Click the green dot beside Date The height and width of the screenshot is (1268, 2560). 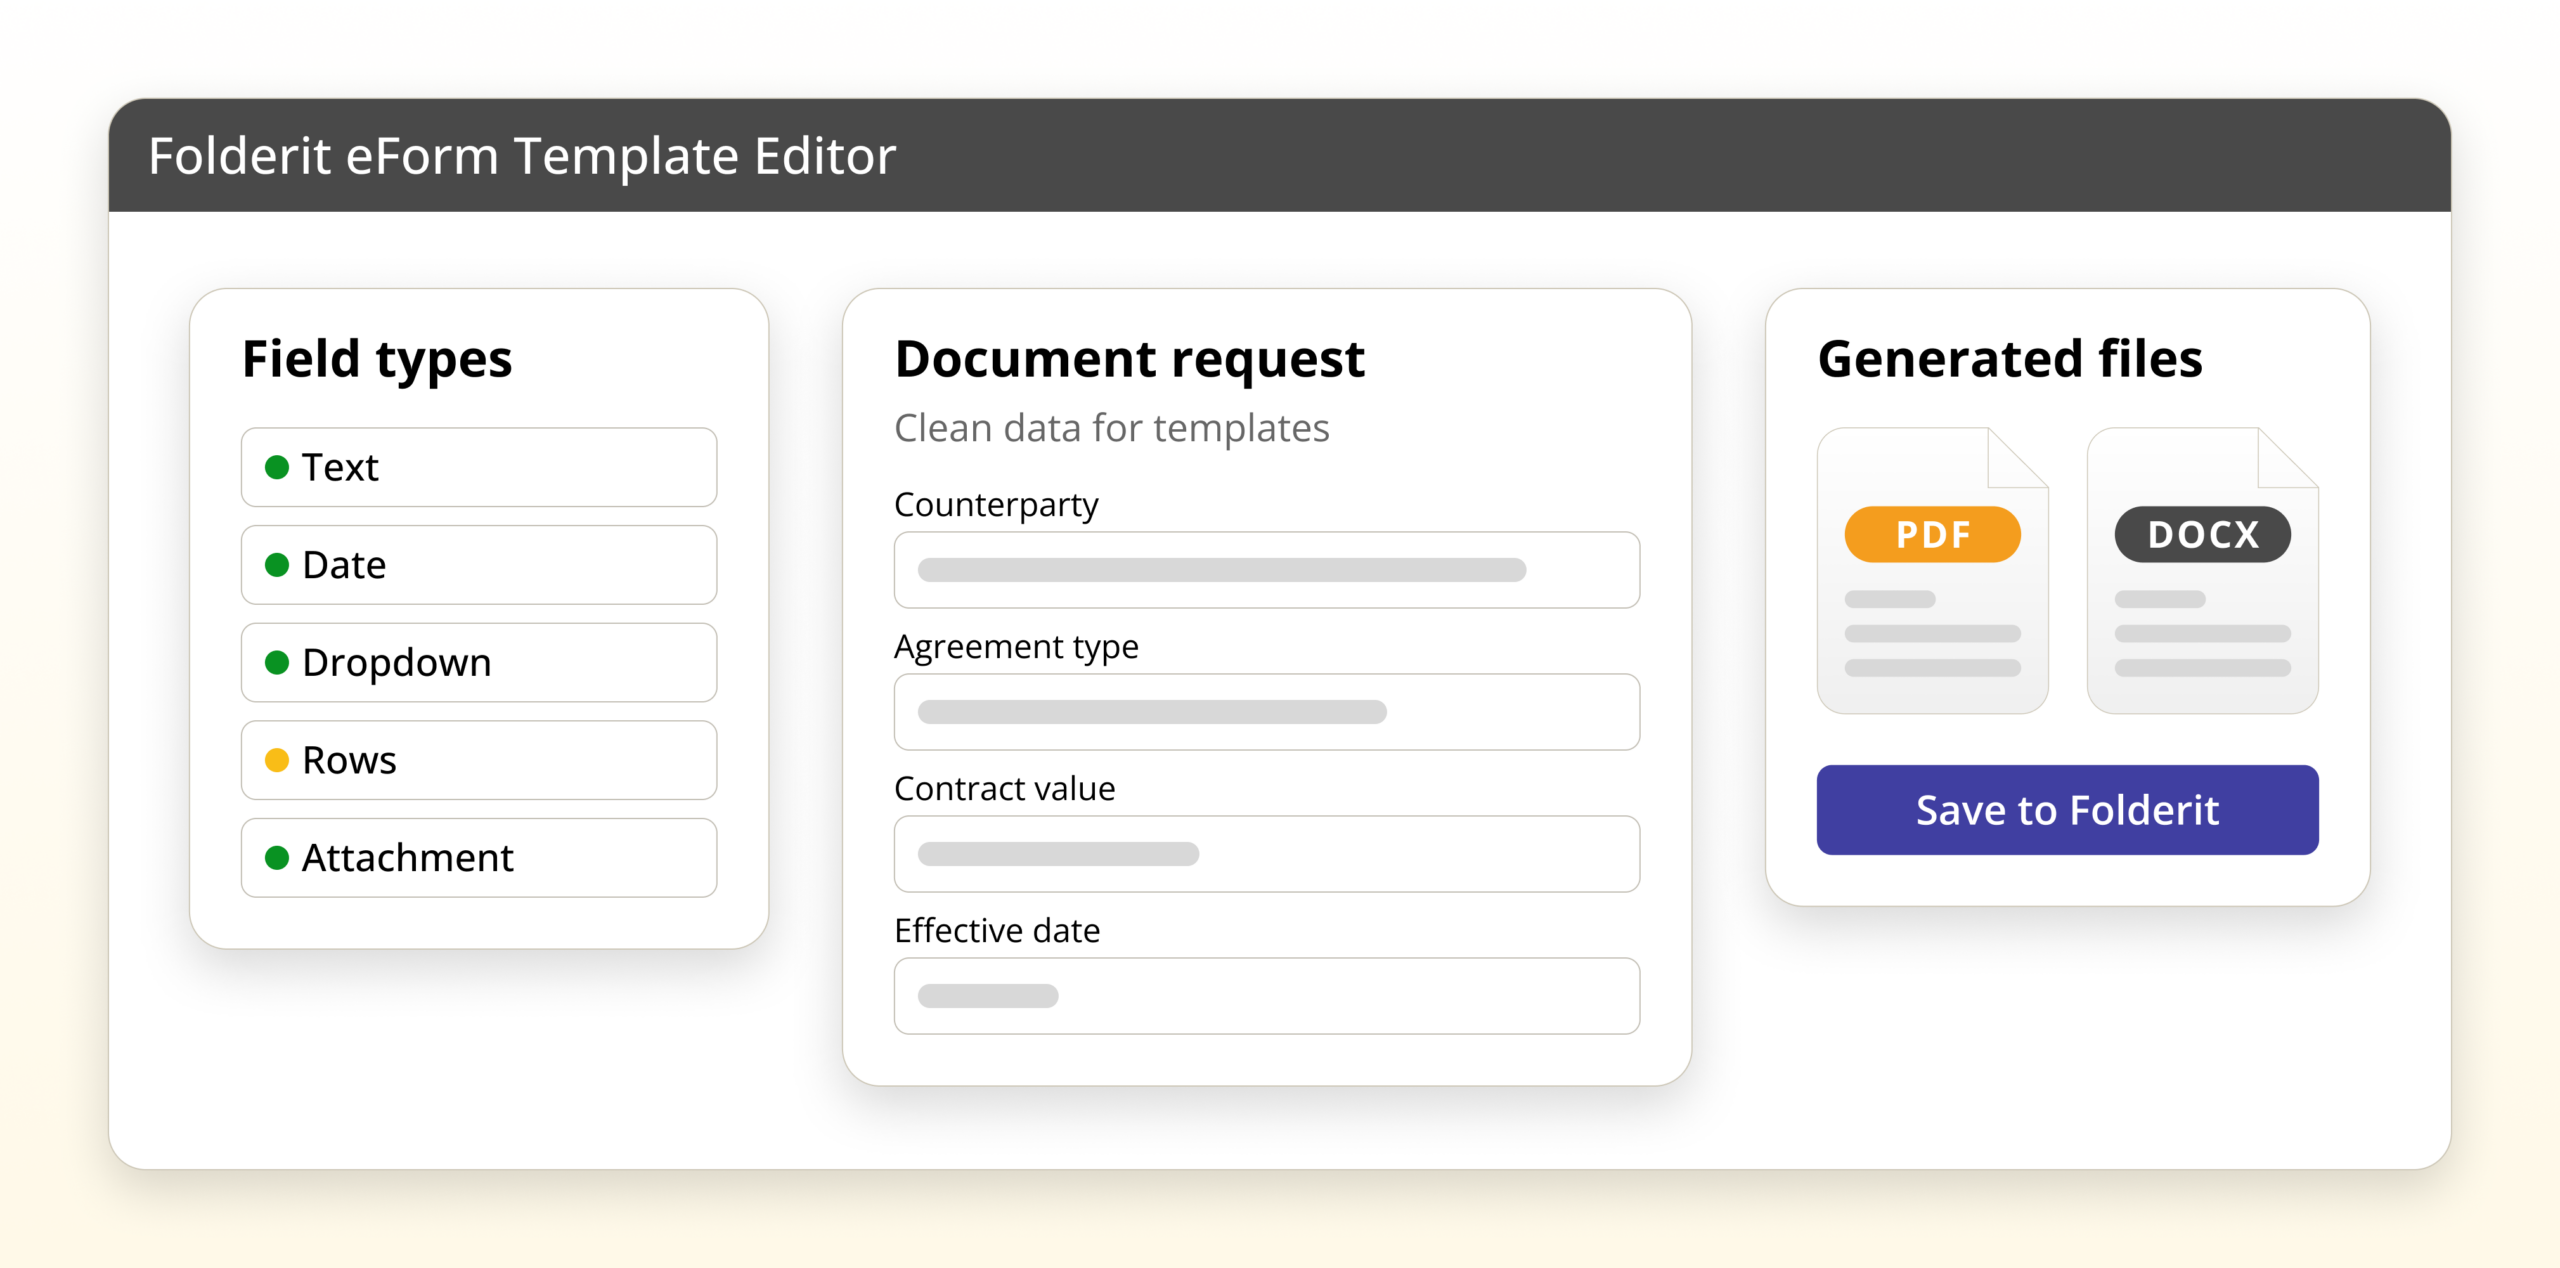coord(277,565)
